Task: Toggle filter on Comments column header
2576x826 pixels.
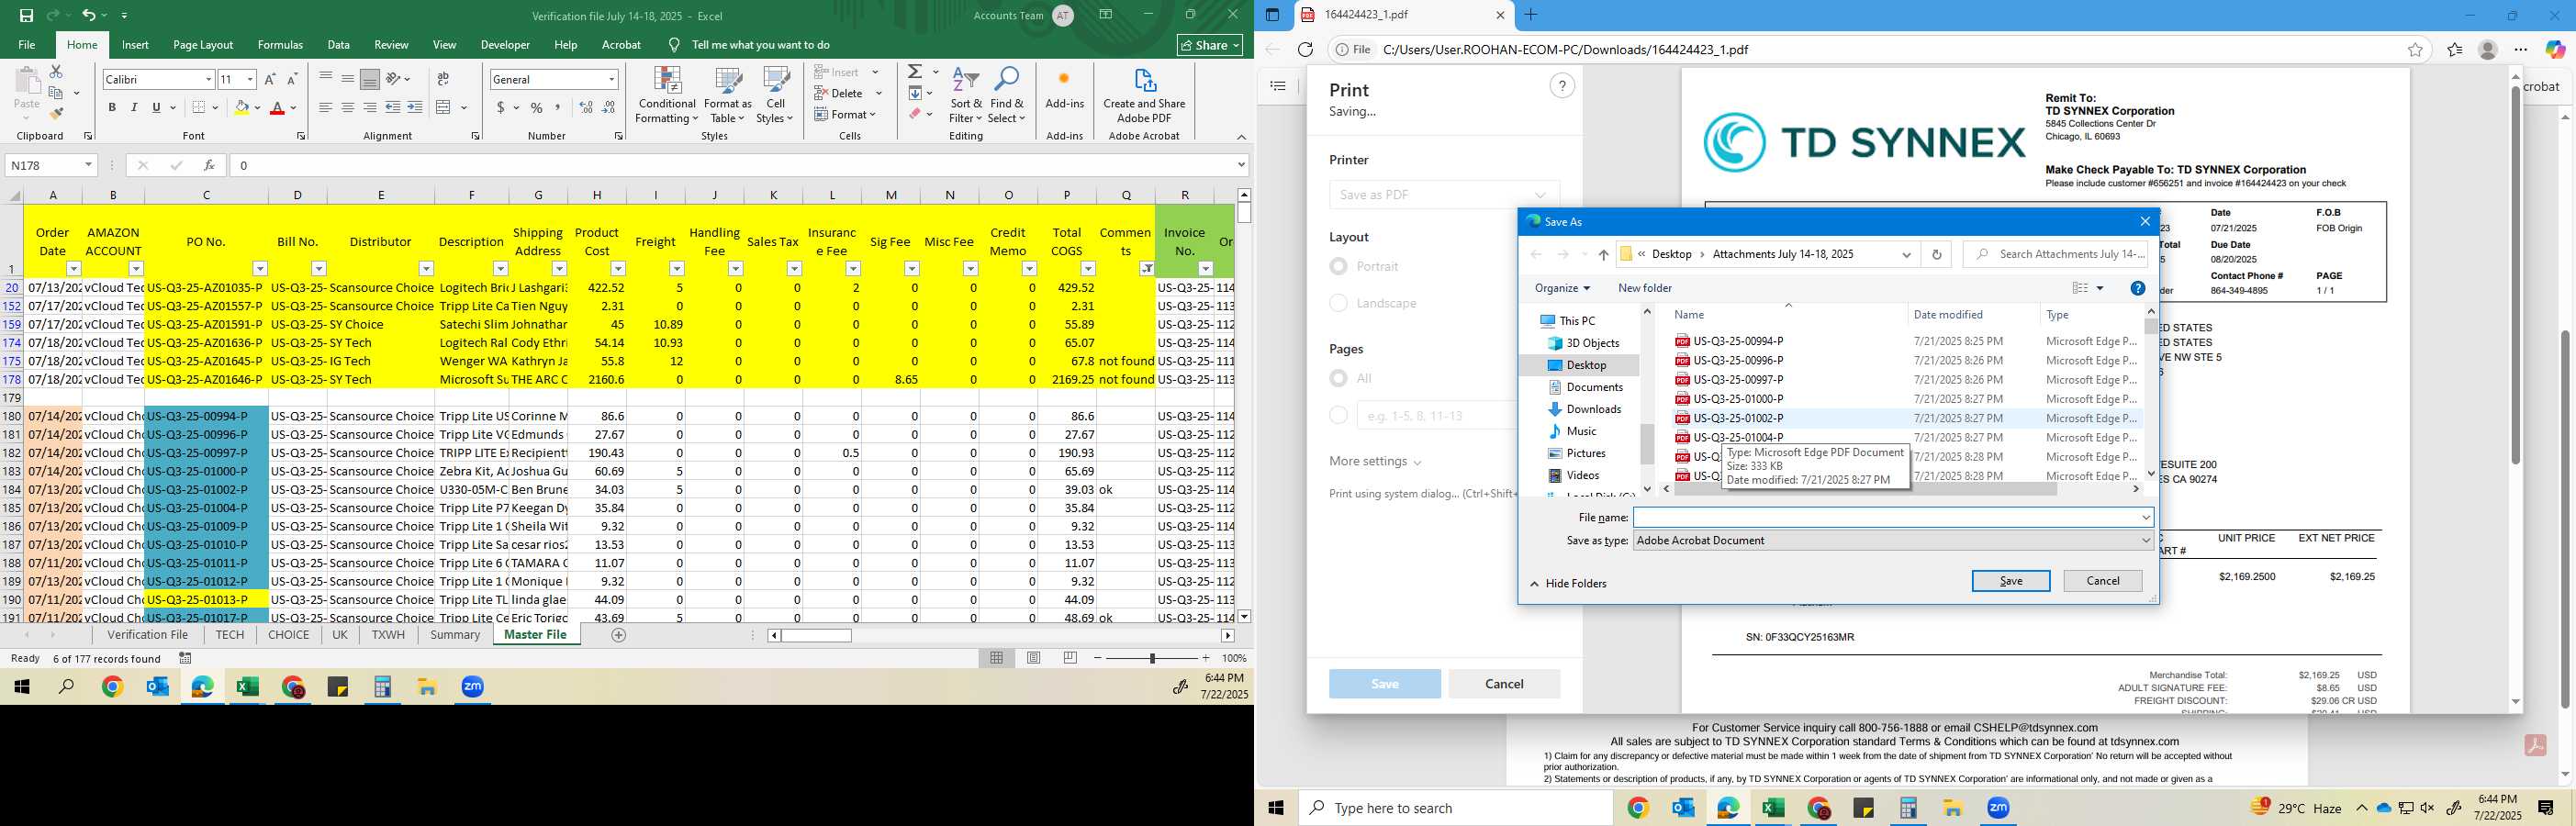Action: pyautogui.click(x=1147, y=269)
